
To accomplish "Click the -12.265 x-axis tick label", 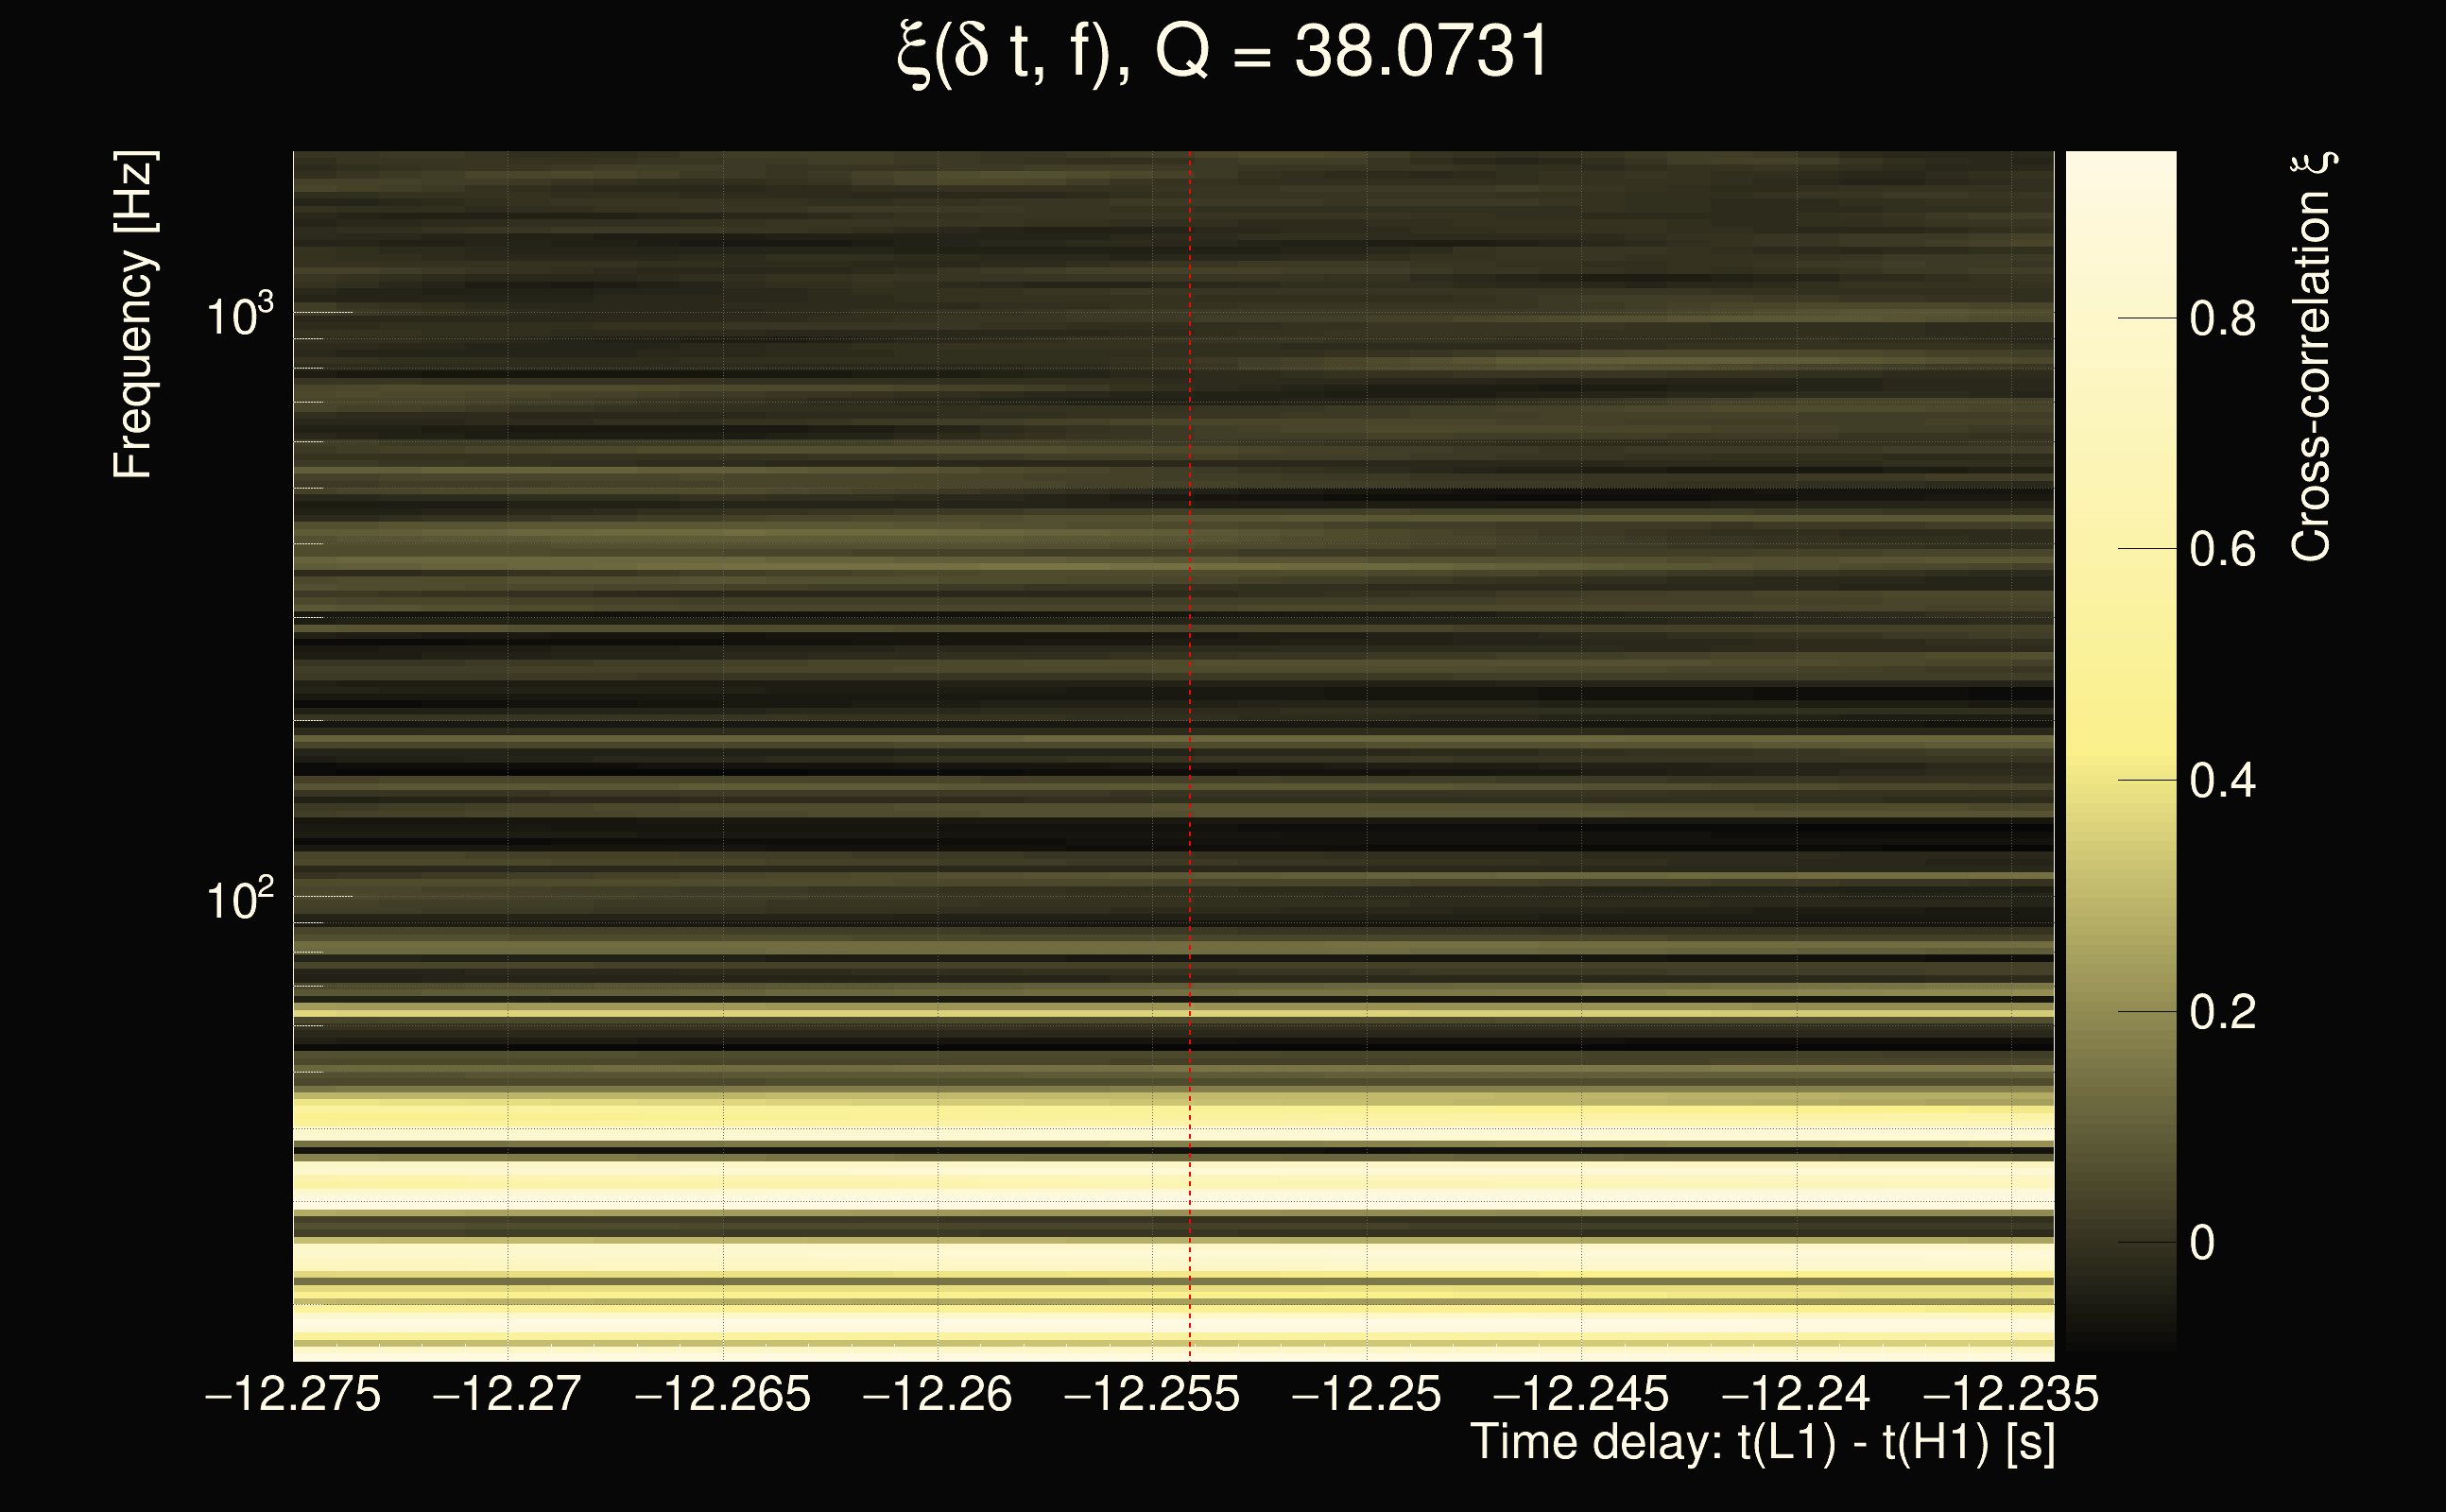I will click(x=722, y=1394).
